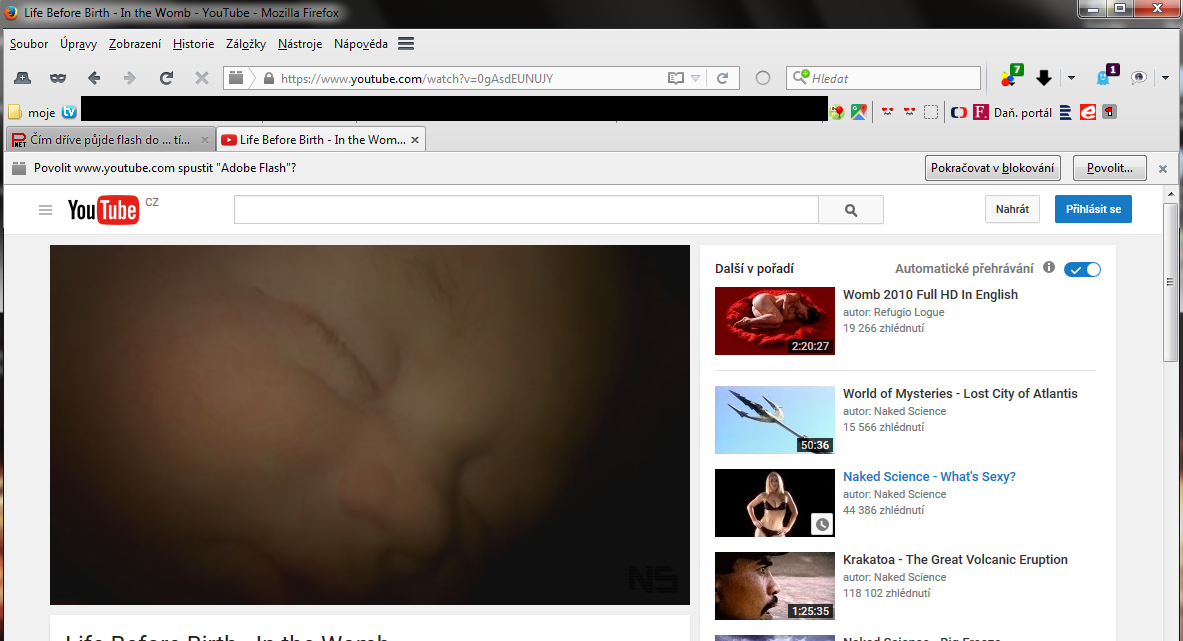
Task: Open the red e bookmark icon
Action: pyautogui.click(x=1087, y=112)
